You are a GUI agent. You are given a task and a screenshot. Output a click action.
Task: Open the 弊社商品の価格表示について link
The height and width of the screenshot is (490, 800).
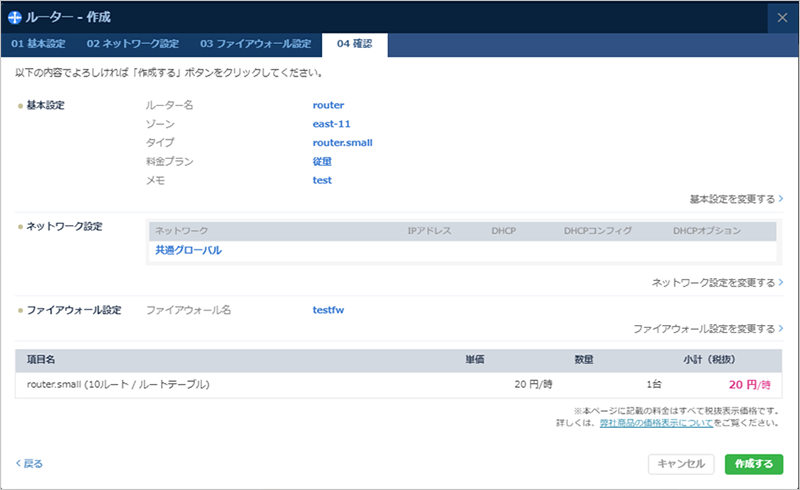click(x=656, y=423)
